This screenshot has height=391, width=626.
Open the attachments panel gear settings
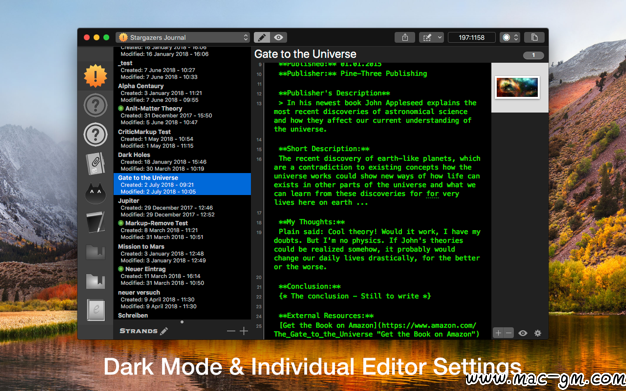(538, 333)
